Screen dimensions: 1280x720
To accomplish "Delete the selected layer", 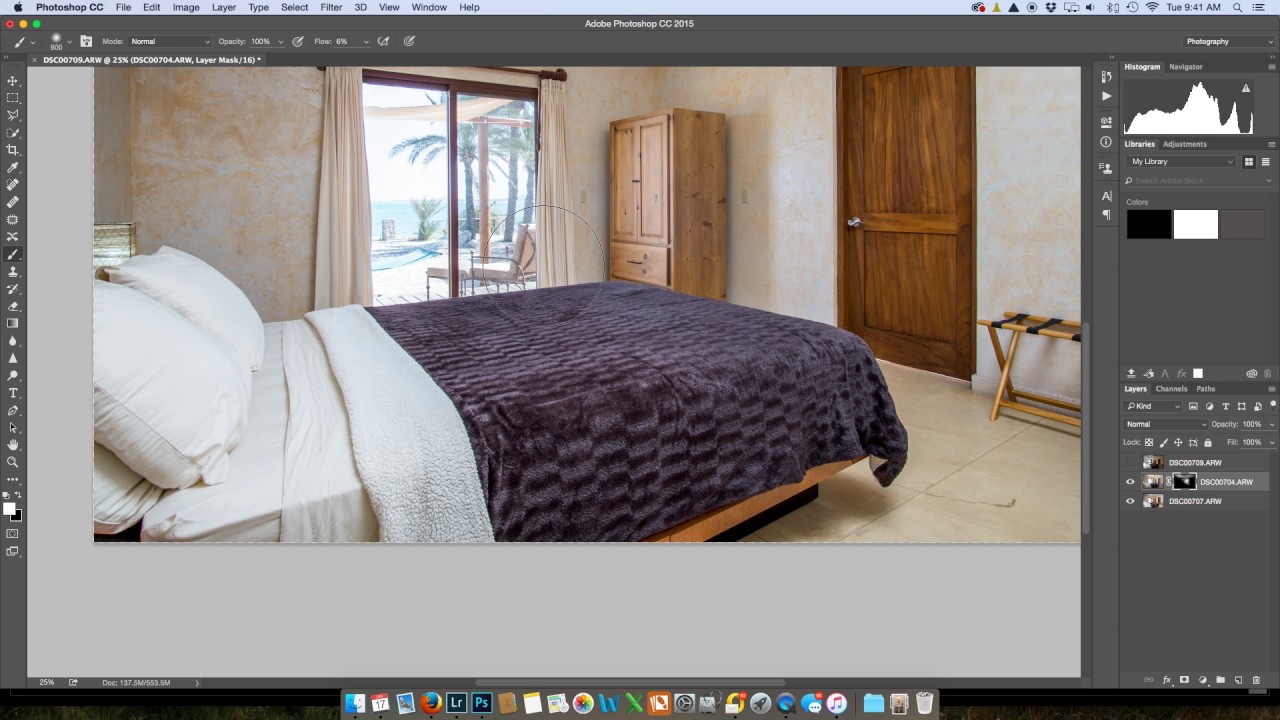I will click(1256, 680).
